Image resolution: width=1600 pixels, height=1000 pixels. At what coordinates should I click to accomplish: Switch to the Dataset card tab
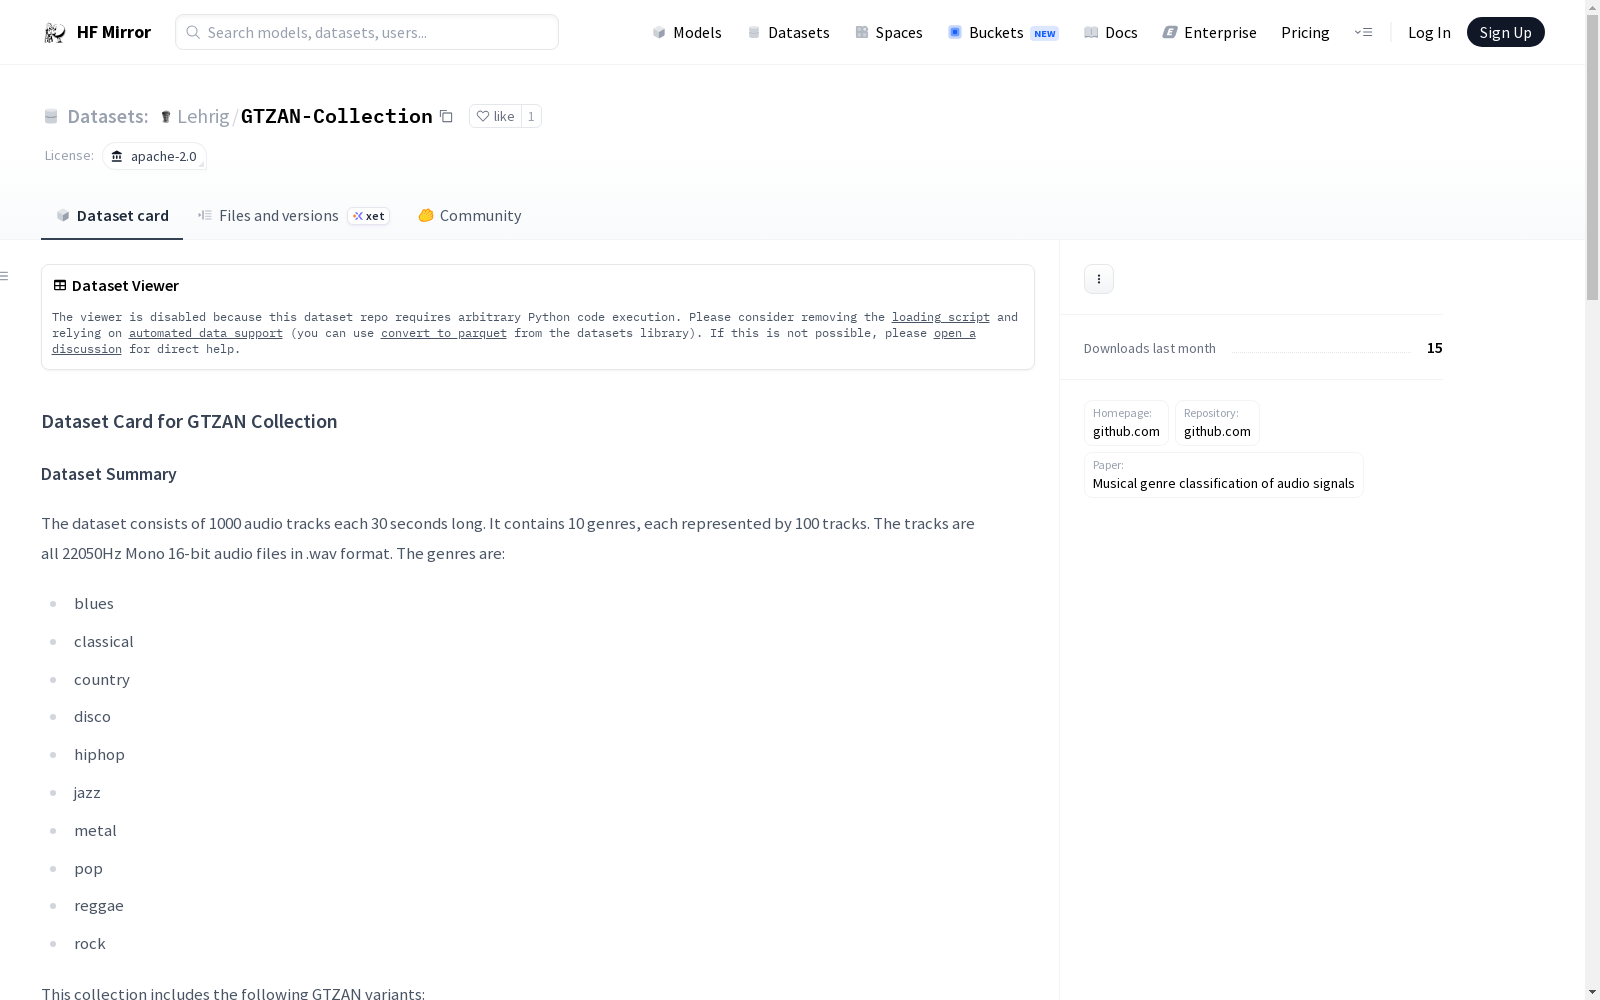pyautogui.click(x=112, y=216)
